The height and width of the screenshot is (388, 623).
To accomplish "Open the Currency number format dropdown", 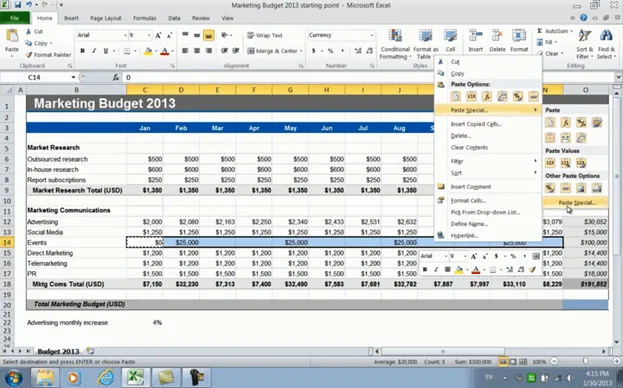I will [x=371, y=35].
